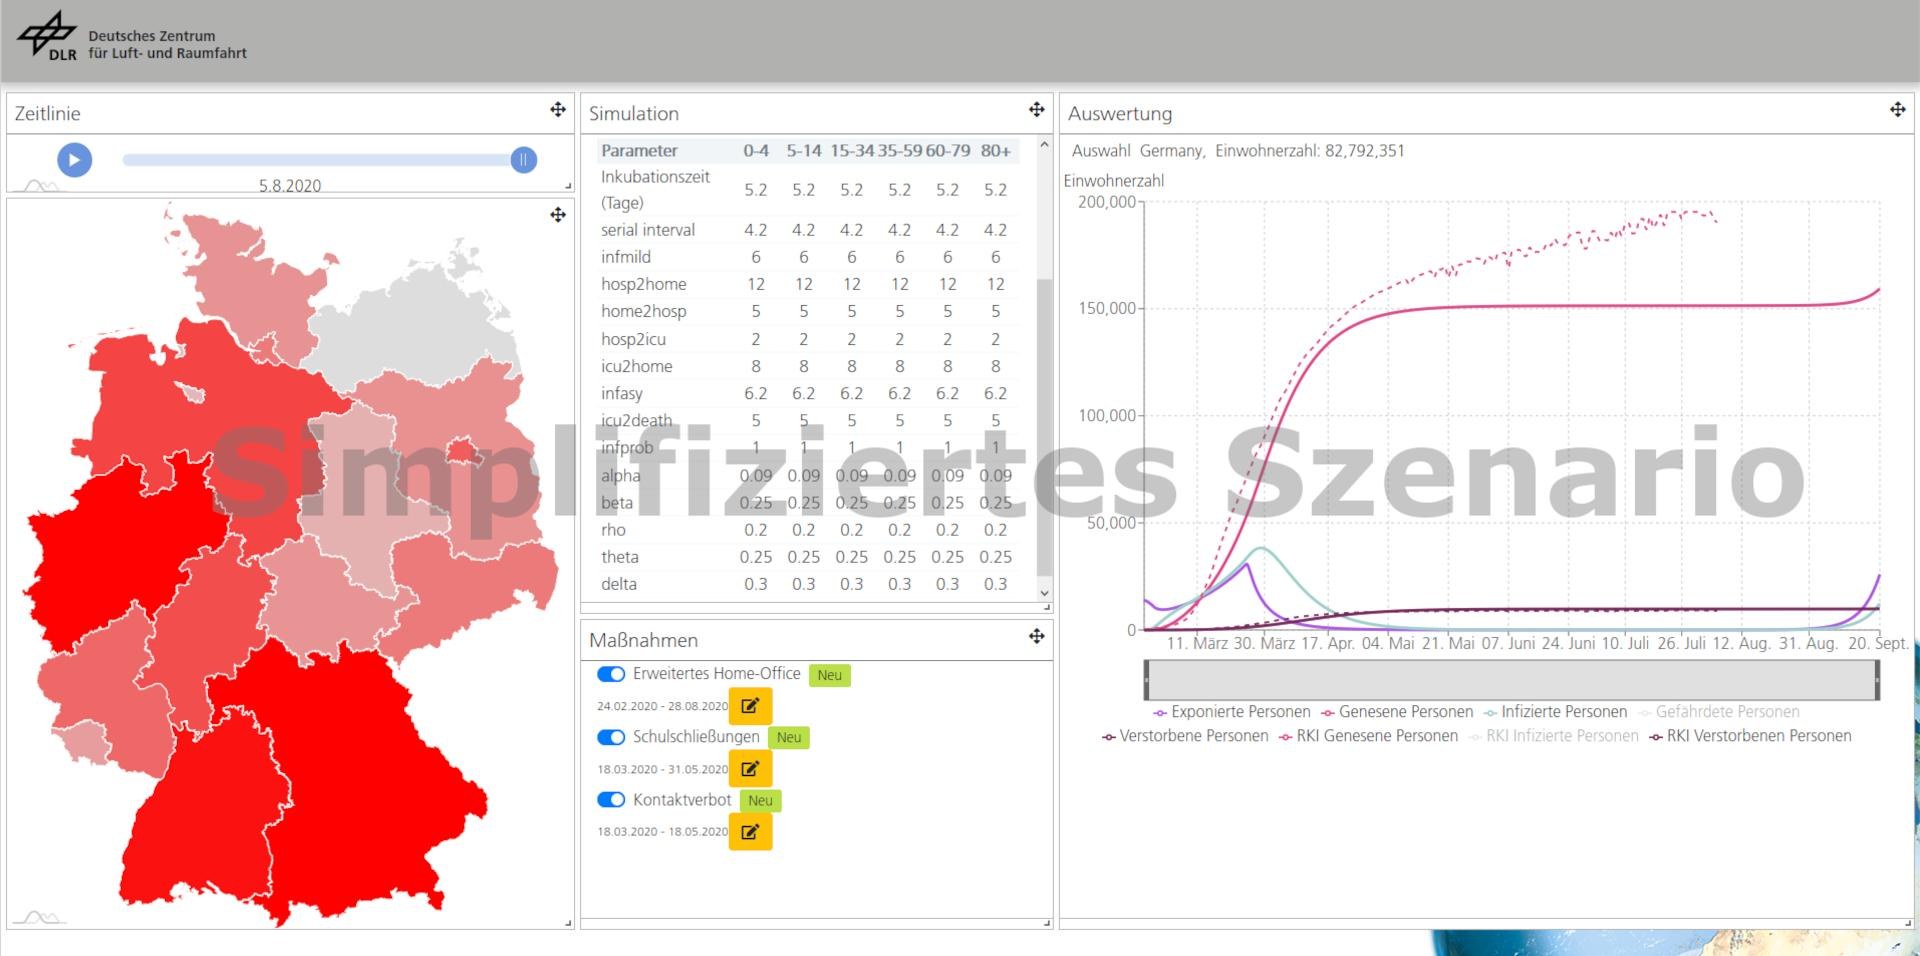1920x956 pixels.
Task: Click Auswahl Germany selection text
Action: (x=1138, y=151)
